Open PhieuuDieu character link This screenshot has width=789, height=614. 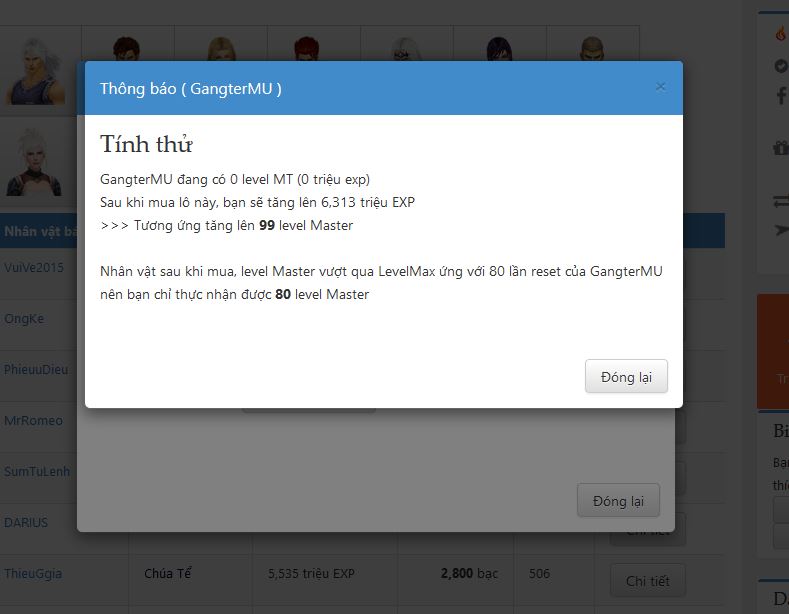36,369
